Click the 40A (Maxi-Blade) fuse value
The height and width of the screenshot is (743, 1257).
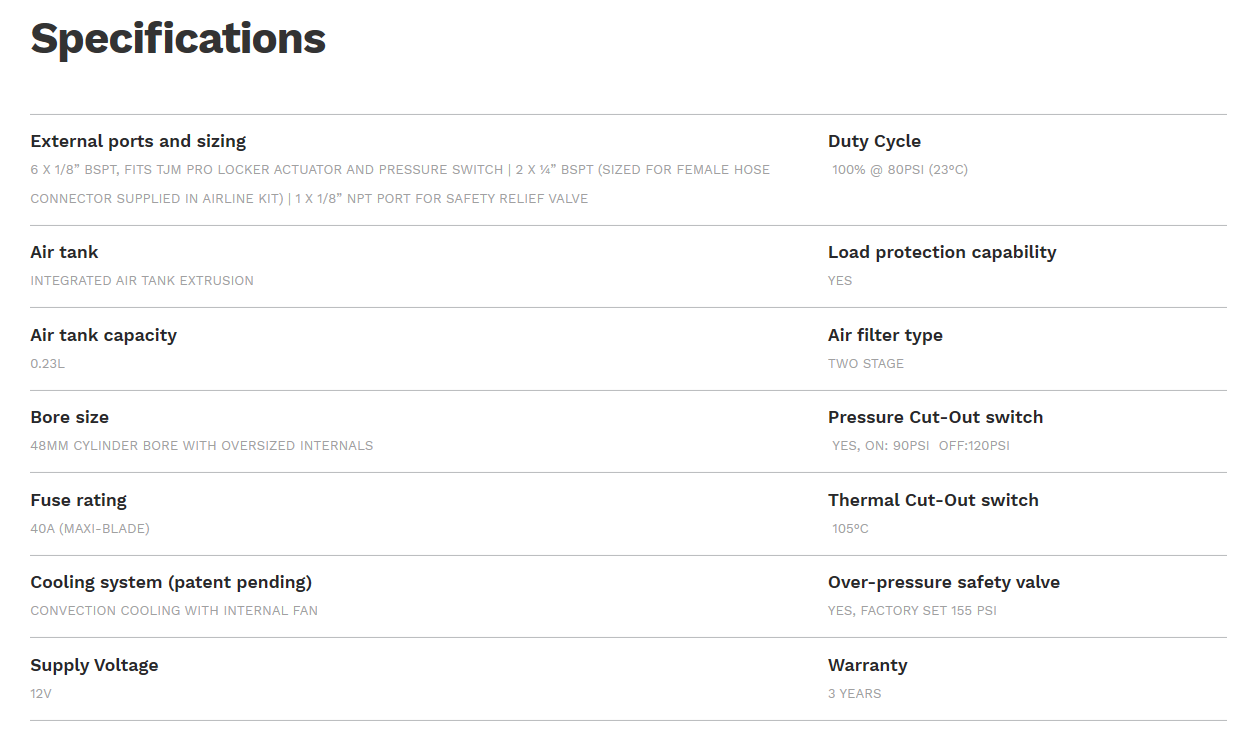tap(90, 529)
